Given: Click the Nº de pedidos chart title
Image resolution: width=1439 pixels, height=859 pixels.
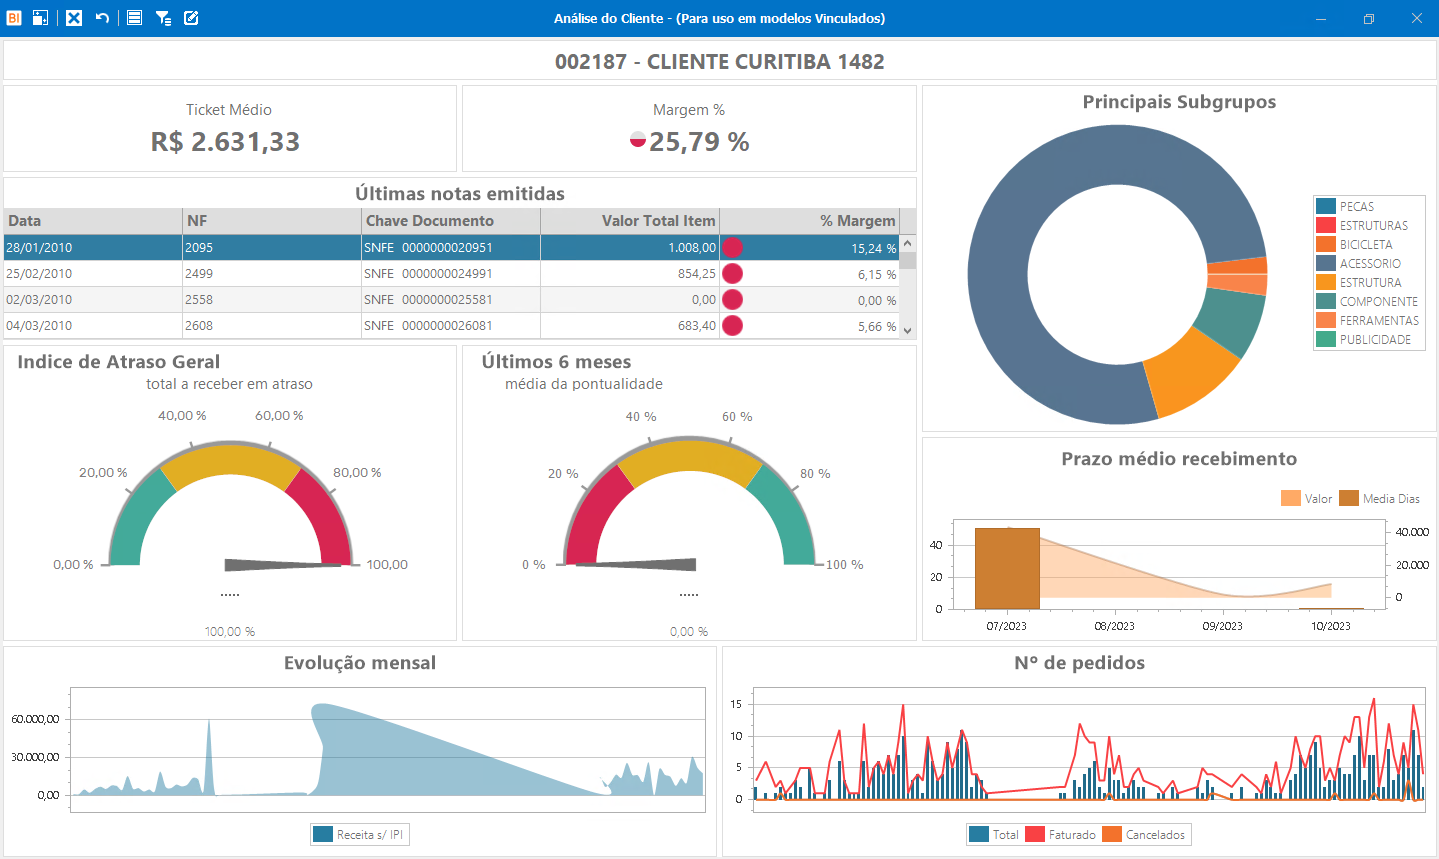Looking at the screenshot, I should point(1079,663).
